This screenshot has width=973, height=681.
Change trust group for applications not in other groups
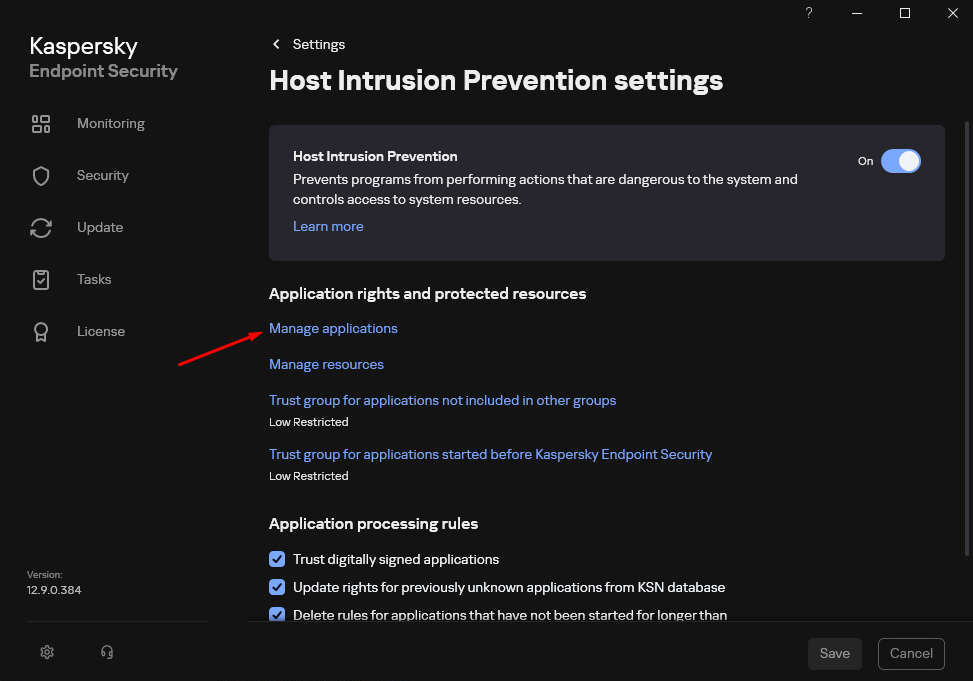[x=442, y=400]
